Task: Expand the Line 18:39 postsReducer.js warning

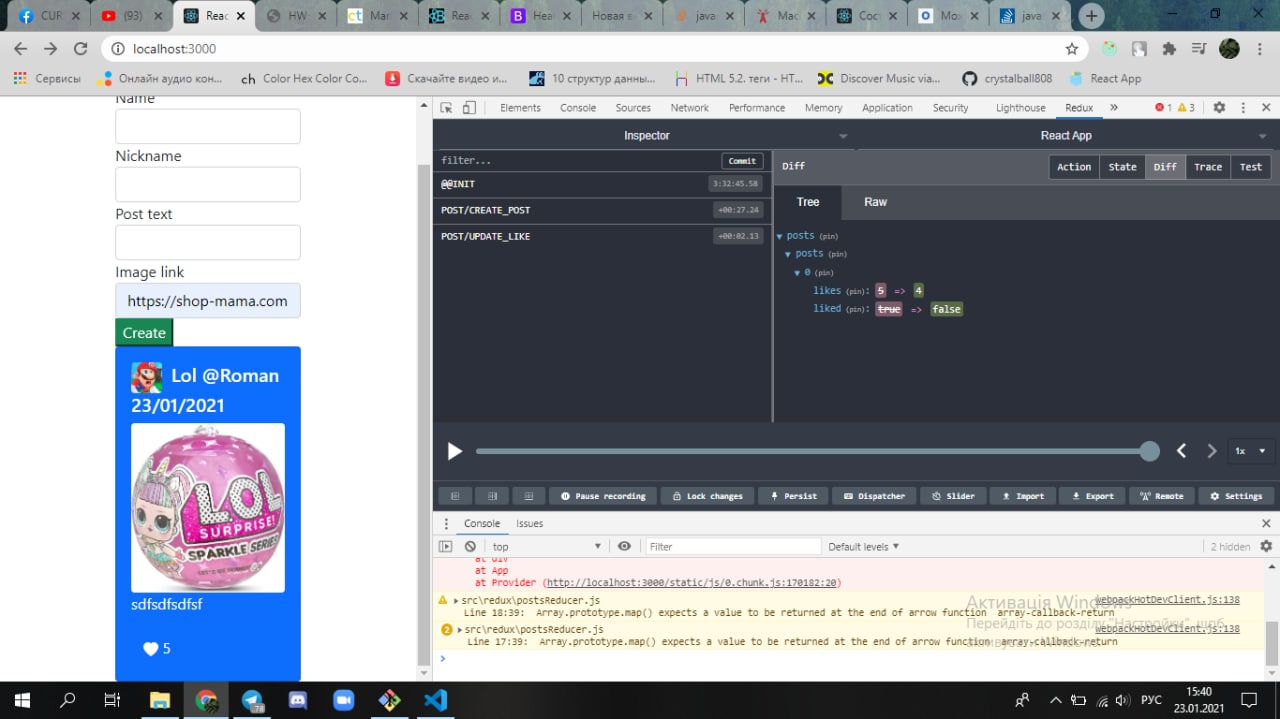Action: tap(456, 600)
